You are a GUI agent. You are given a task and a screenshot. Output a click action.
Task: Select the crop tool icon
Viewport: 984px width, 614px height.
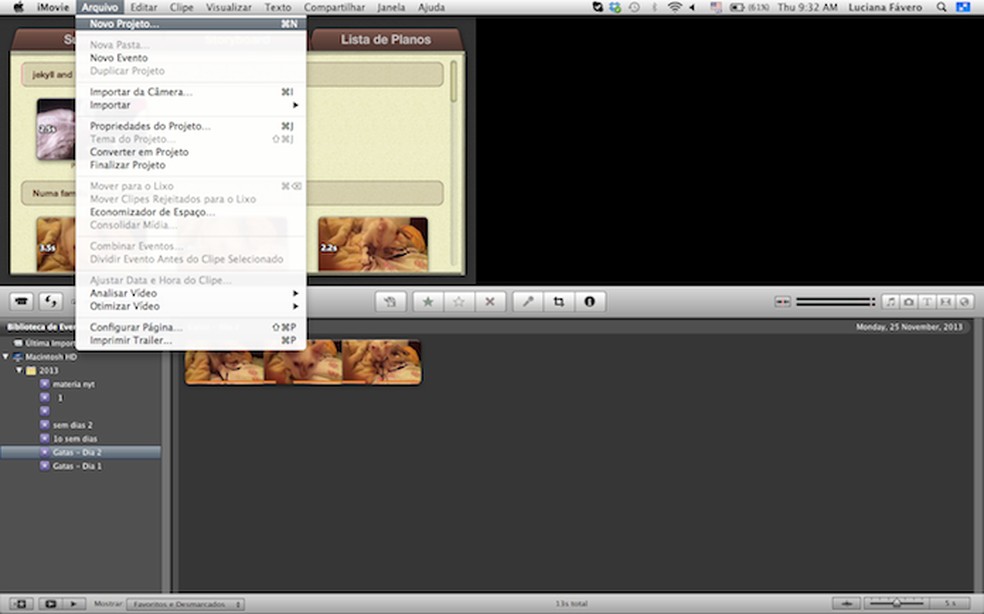point(558,301)
